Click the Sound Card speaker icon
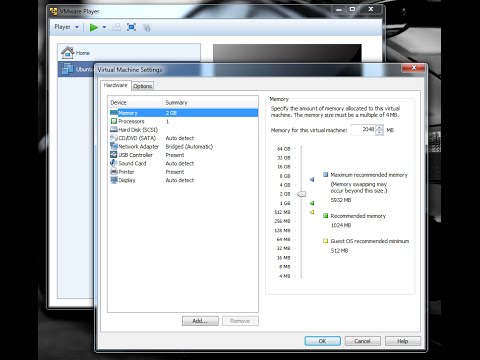This screenshot has width=480, height=360. (x=114, y=163)
